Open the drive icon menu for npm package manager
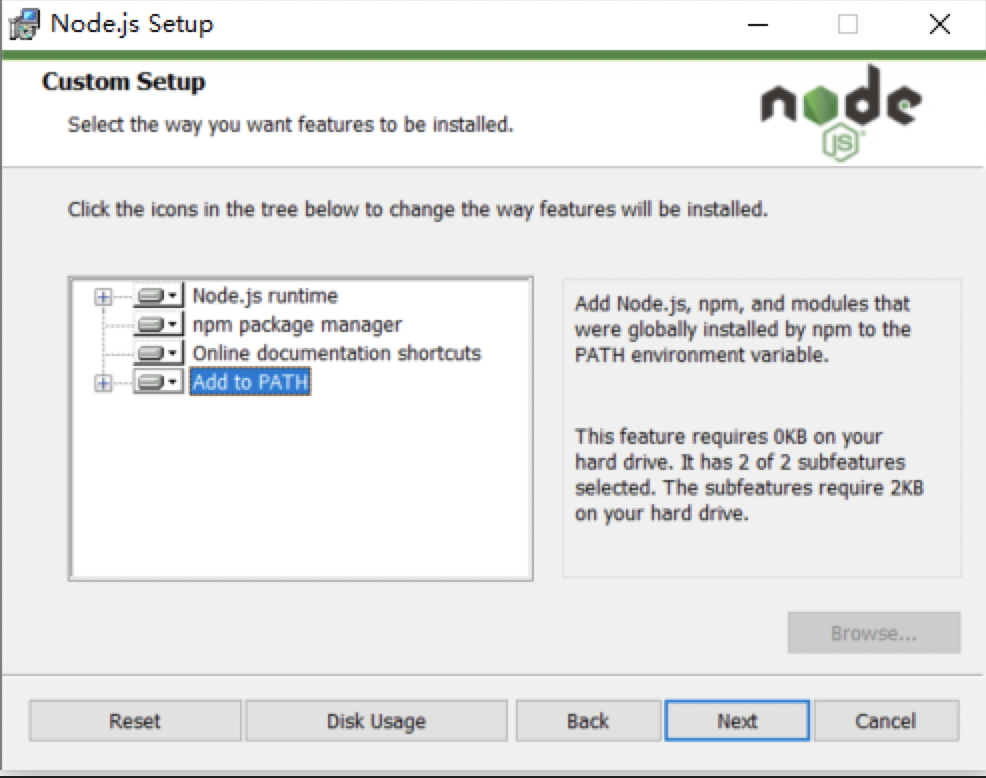The height and width of the screenshot is (778, 986). point(157,325)
